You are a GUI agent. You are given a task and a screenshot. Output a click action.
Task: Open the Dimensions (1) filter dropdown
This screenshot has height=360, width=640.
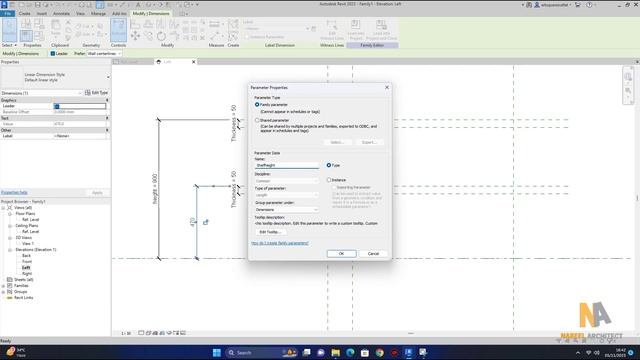coord(41,93)
